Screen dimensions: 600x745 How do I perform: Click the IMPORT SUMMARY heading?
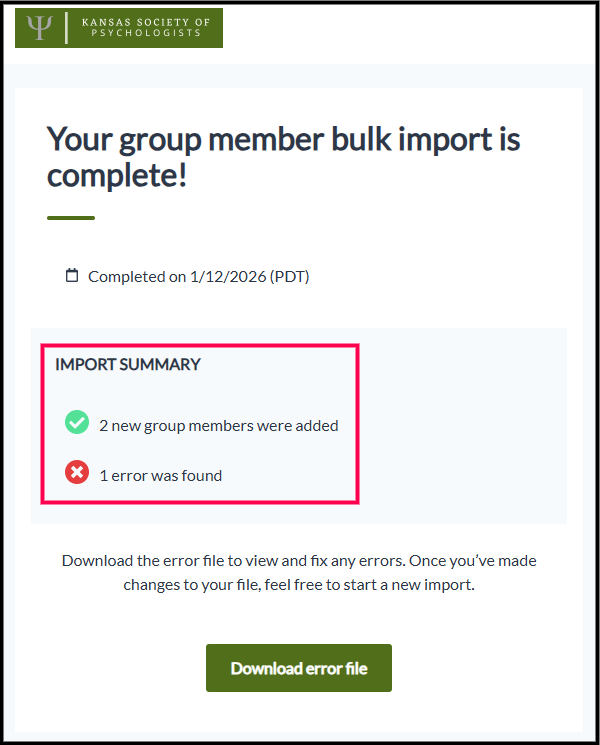coord(128,364)
